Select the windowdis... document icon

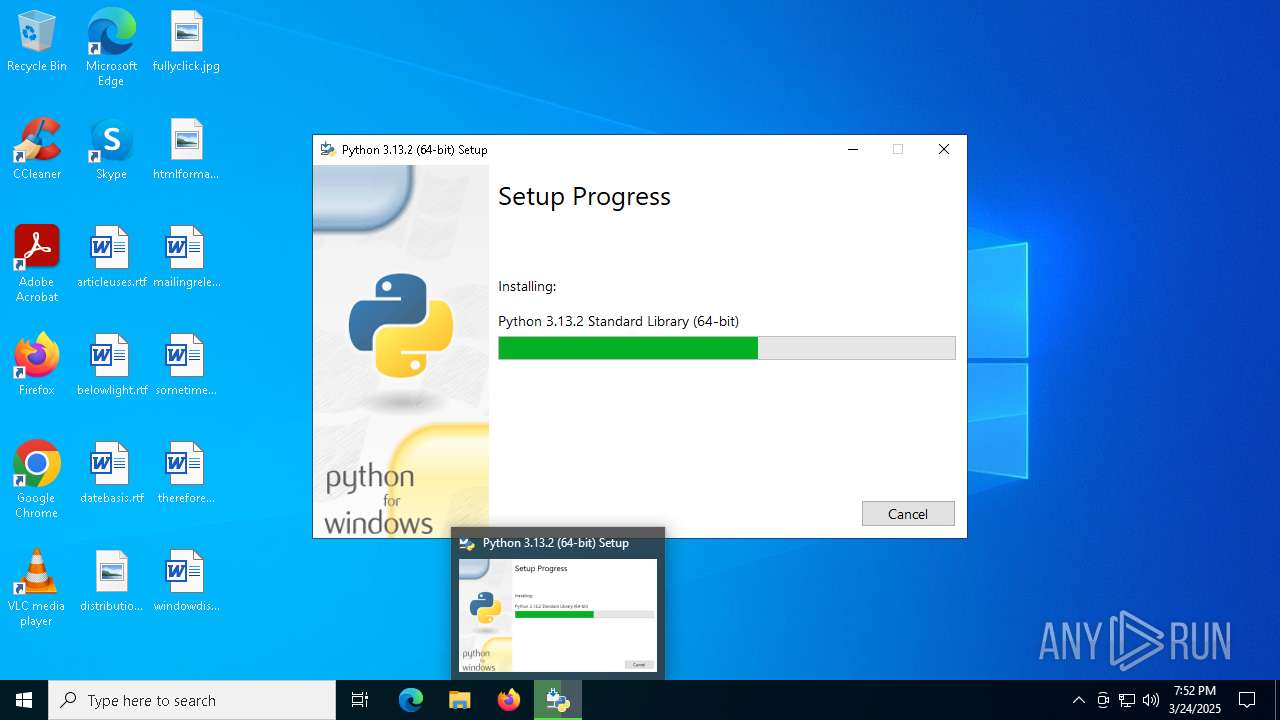186,582
